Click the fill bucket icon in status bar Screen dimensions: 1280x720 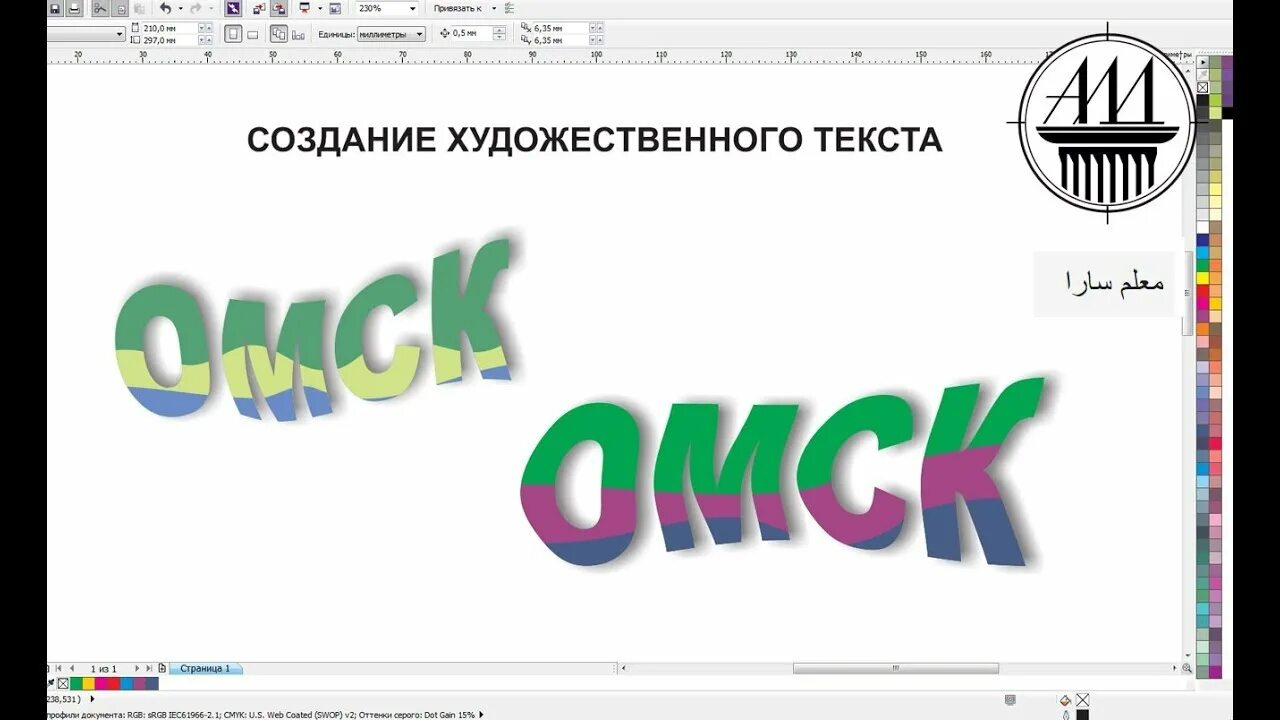click(1065, 701)
